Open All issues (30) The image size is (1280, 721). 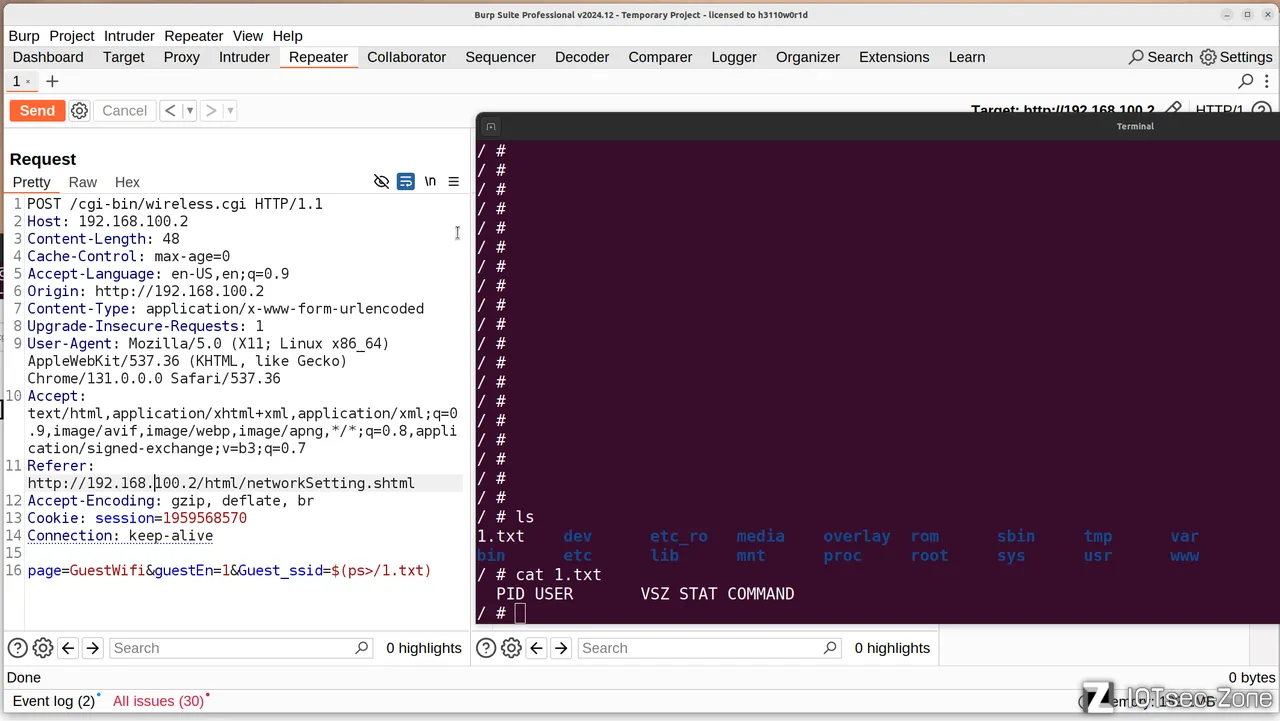(x=159, y=701)
